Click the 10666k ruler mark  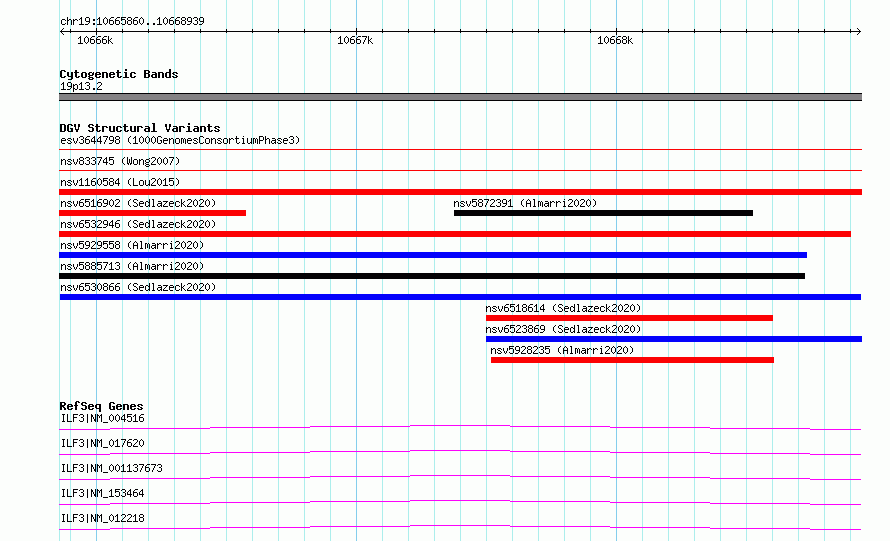tap(95, 40)
